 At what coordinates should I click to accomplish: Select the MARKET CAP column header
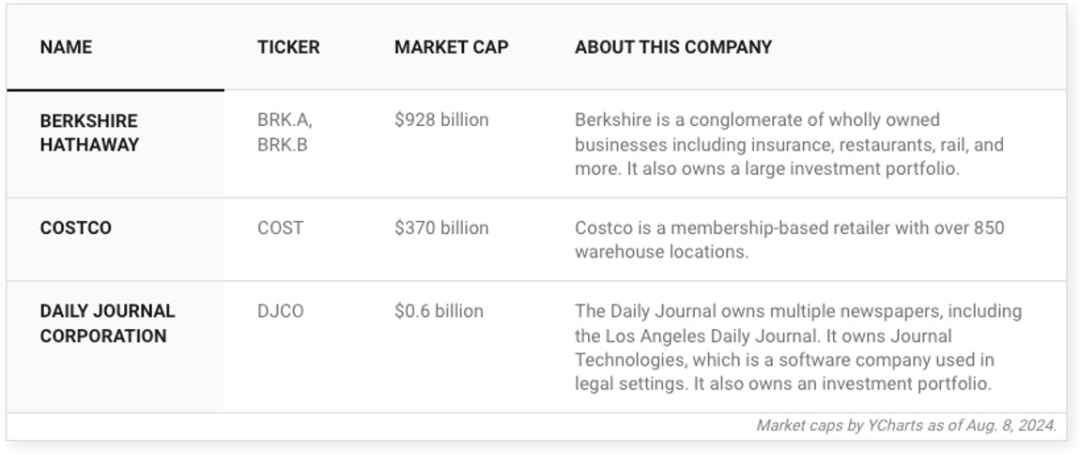[451, 47]
